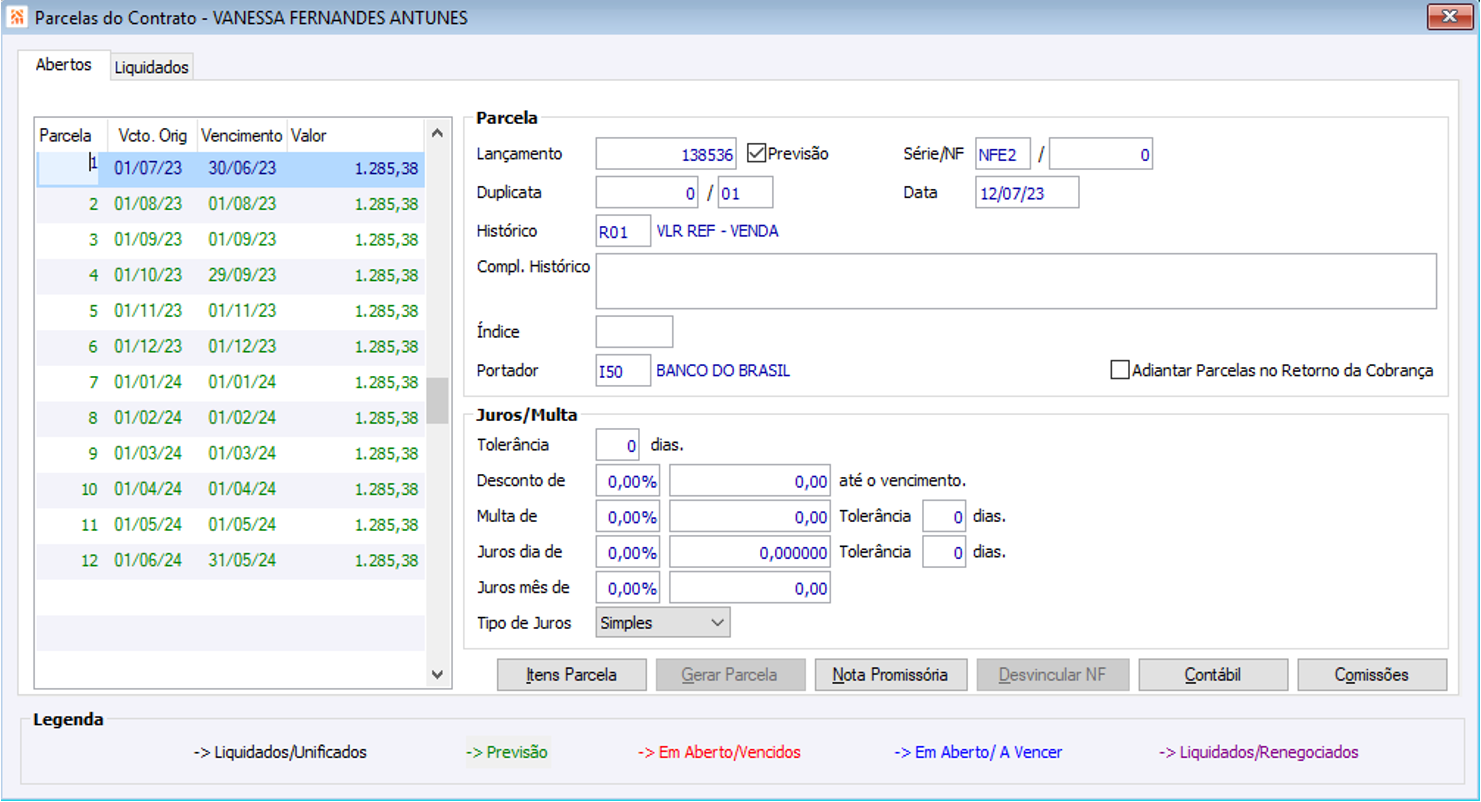
Task: Click the NF number field after Série
Action: pyautogui.click(x=1101, y=154)
